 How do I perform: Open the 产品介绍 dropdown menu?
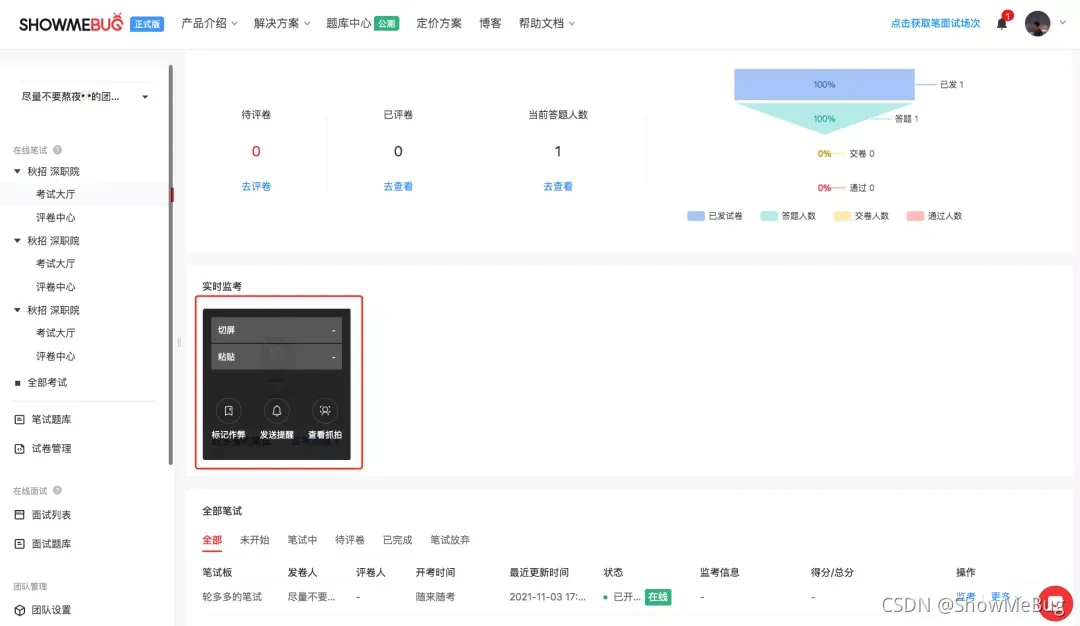tap(209, 23)
